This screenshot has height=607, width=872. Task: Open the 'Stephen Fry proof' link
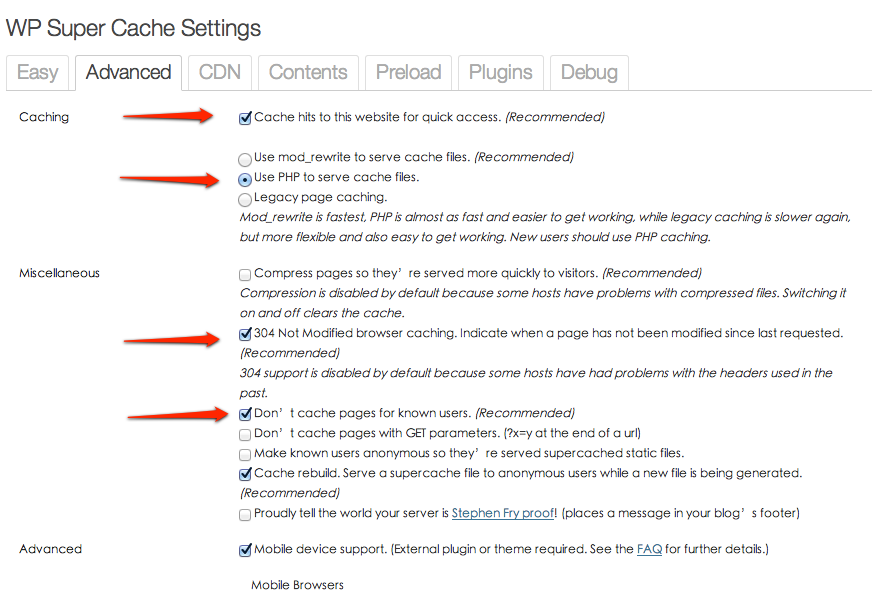(x=503, y=514)
